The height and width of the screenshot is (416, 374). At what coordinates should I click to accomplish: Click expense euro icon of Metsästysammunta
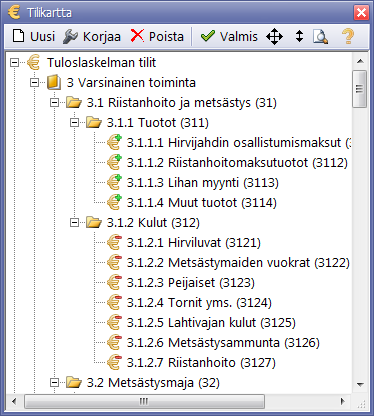pos(114,342)
